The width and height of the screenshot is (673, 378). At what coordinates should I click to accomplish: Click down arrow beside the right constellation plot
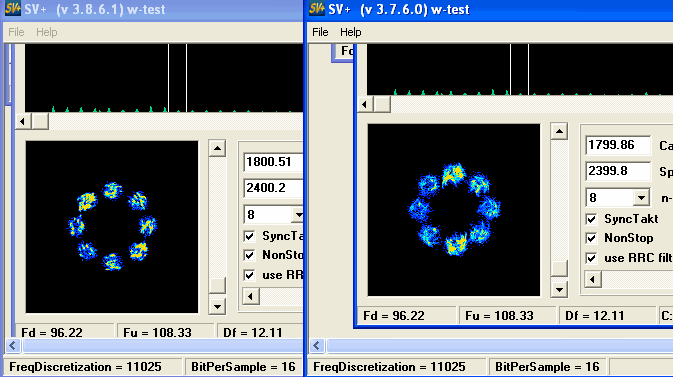coord(559,289)
